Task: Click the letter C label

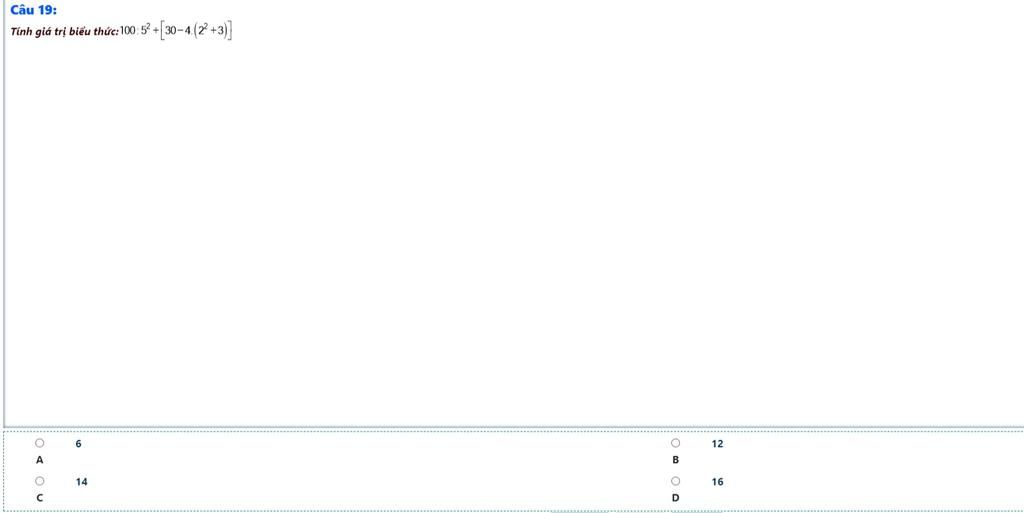Action: 40,497
